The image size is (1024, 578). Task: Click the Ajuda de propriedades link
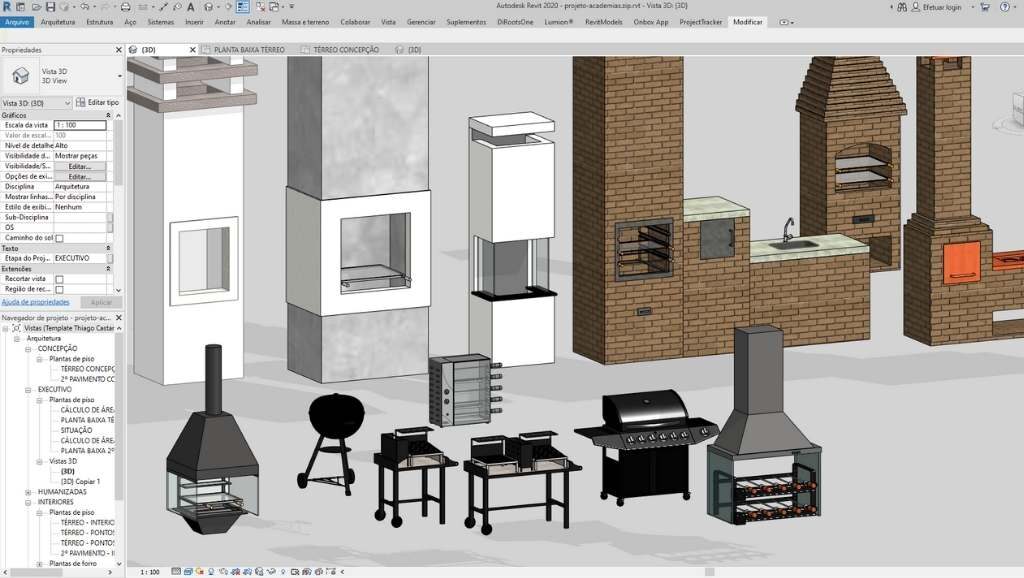tap(35, 301)
